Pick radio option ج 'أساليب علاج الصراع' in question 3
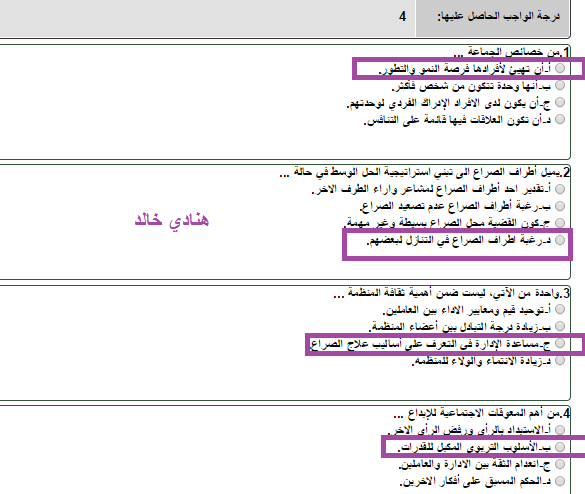This screenshot has height=494, width=585. [x=560, y=343]
